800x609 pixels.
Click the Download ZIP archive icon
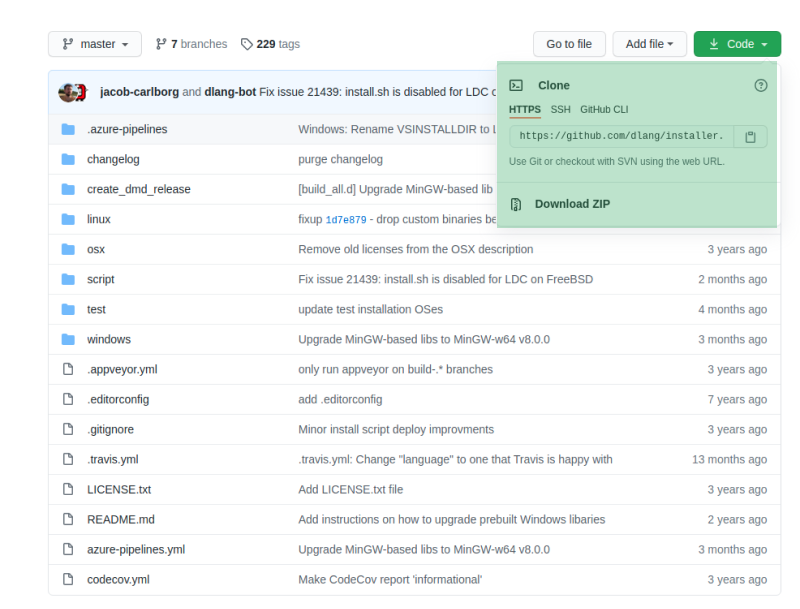point(516,204)
